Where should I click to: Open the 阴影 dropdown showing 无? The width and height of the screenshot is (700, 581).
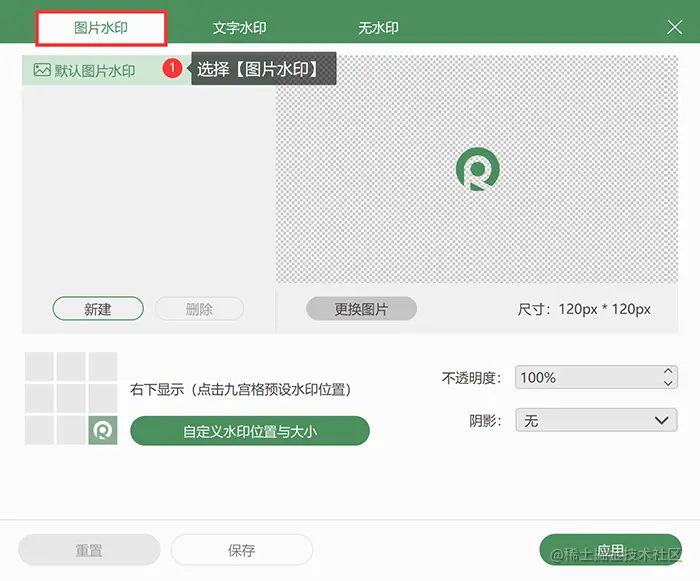pos(596,420)
